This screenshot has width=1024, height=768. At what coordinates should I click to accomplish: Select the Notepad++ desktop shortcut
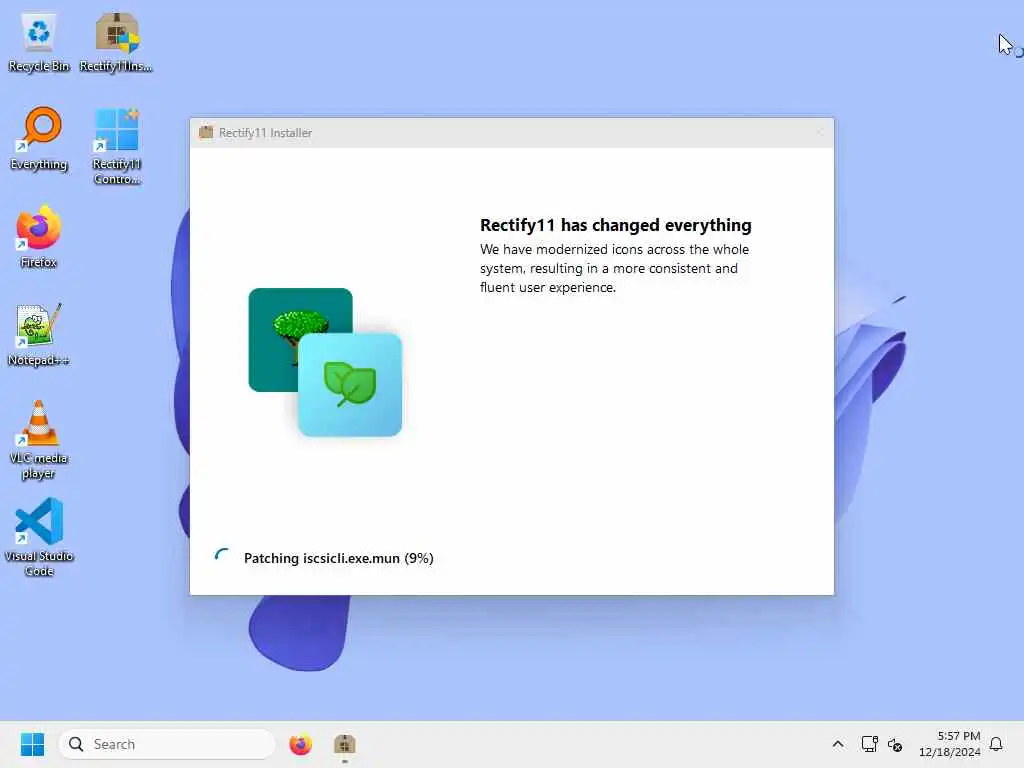point(39,336)
